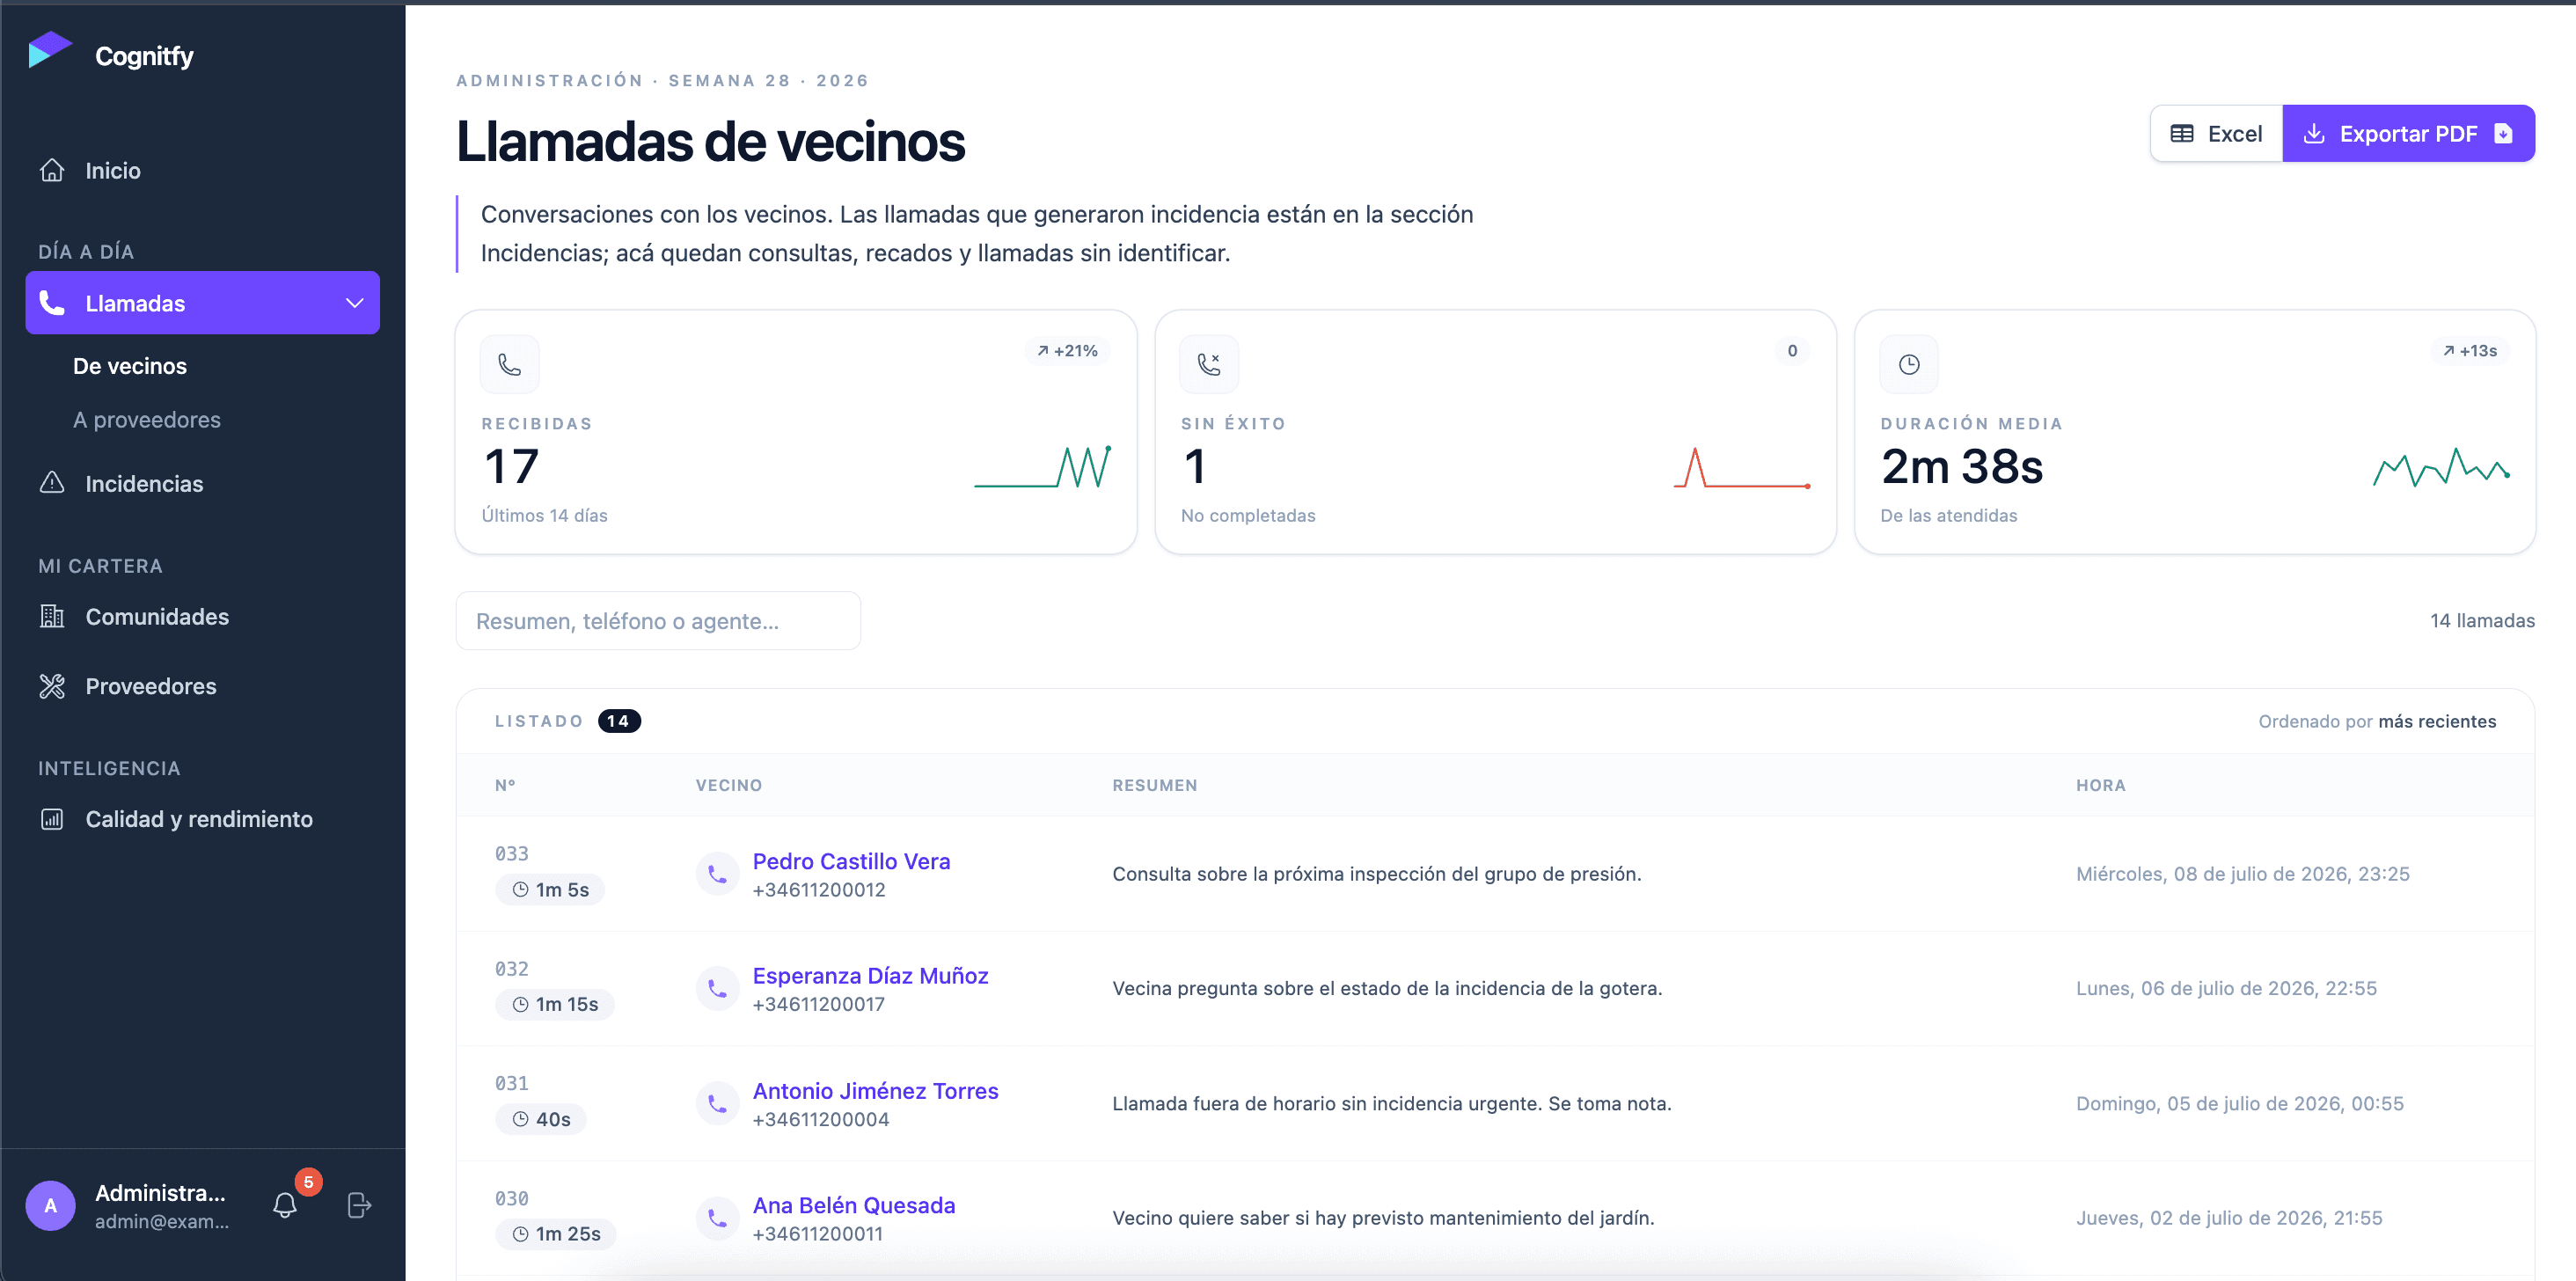Click the Duración media sparkline
The width and height of the screenshot is (2576, 1281).
(x=2441, y=467)
